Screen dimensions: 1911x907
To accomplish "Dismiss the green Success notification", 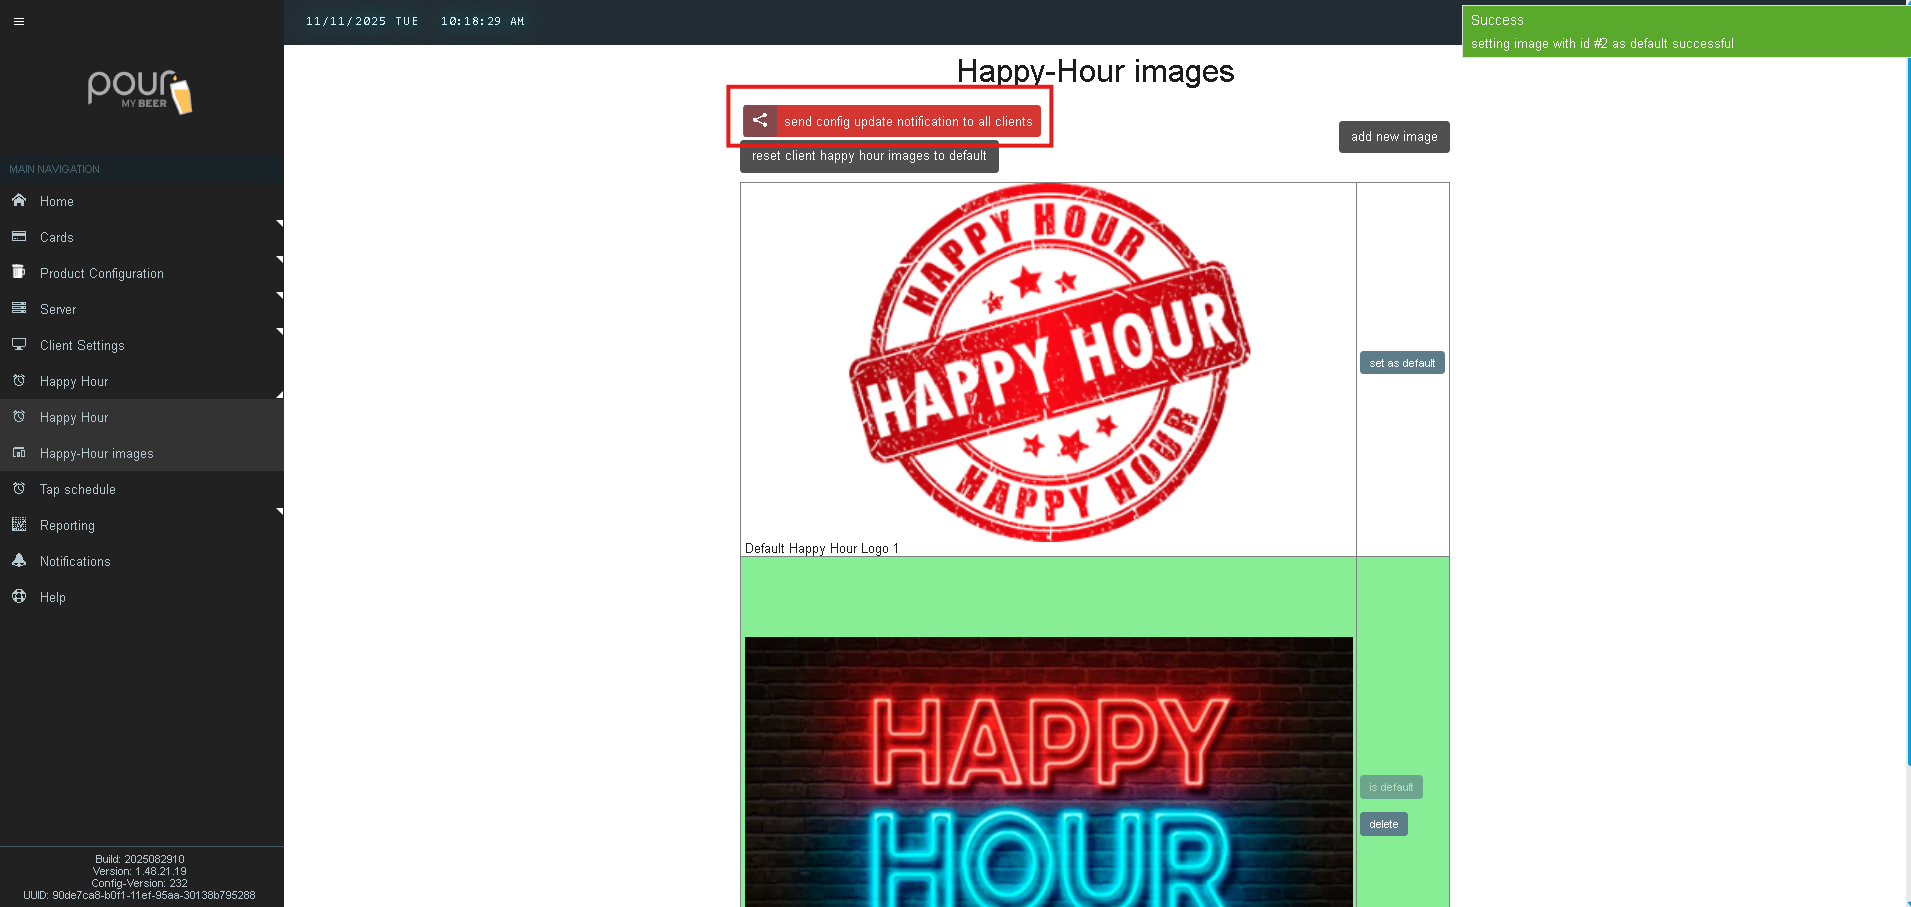I will (x=1685, y=31).
